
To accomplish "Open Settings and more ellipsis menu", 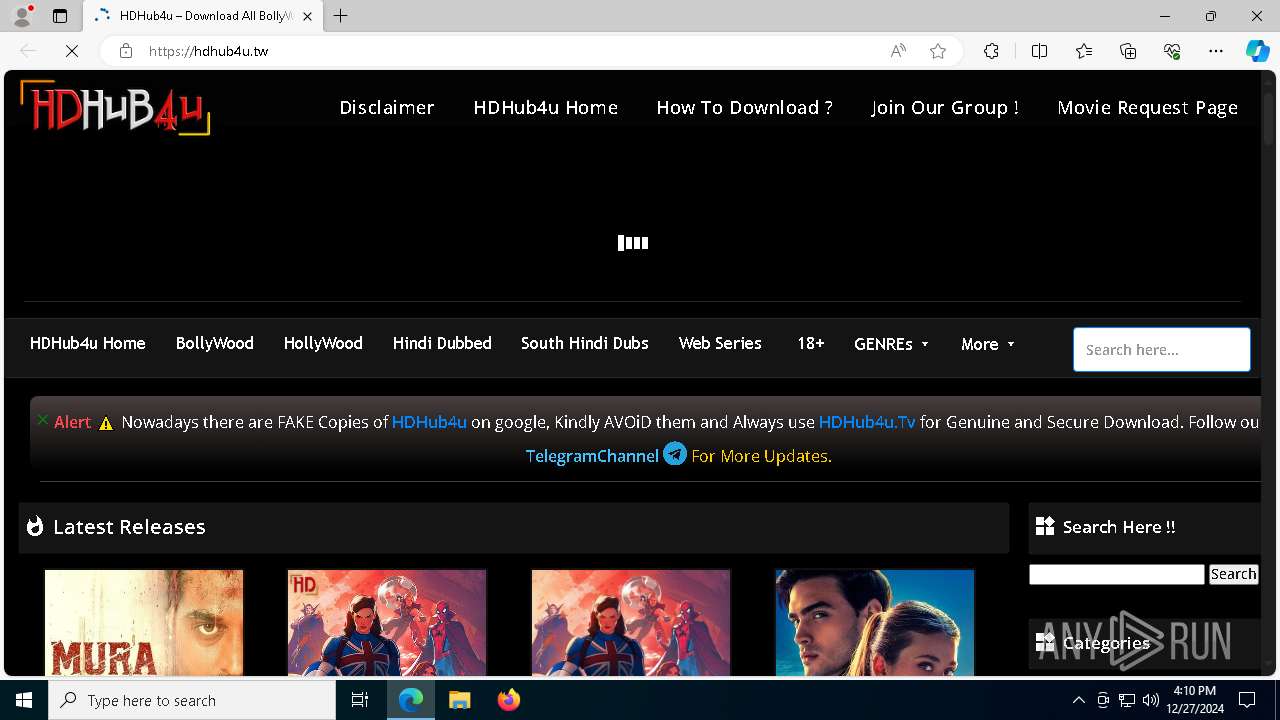I will pyautogui.click(x=1216, y=51).
